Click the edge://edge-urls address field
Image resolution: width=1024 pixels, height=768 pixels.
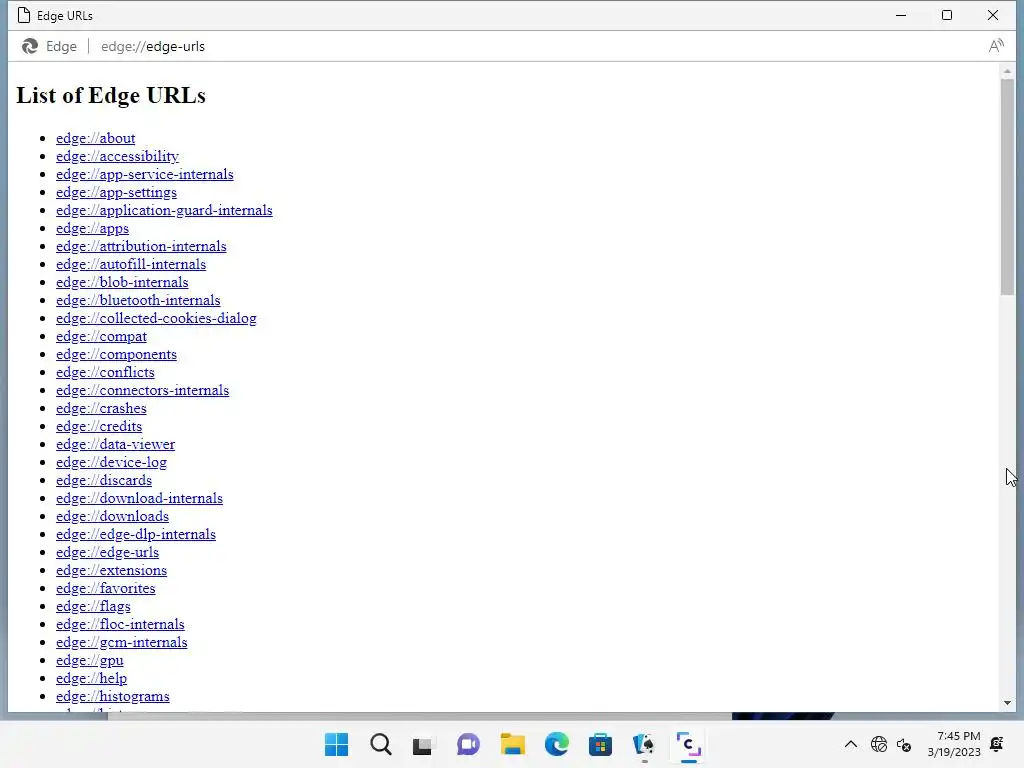click(x=153, y=46)
